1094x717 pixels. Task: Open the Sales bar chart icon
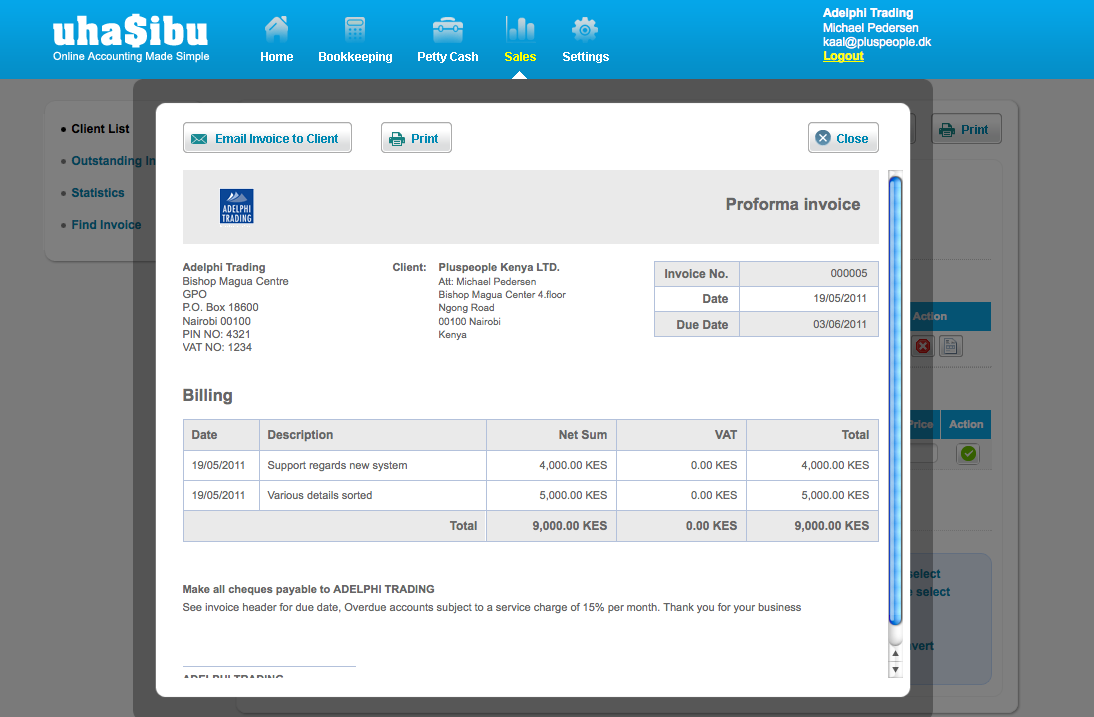pos(520,29)
